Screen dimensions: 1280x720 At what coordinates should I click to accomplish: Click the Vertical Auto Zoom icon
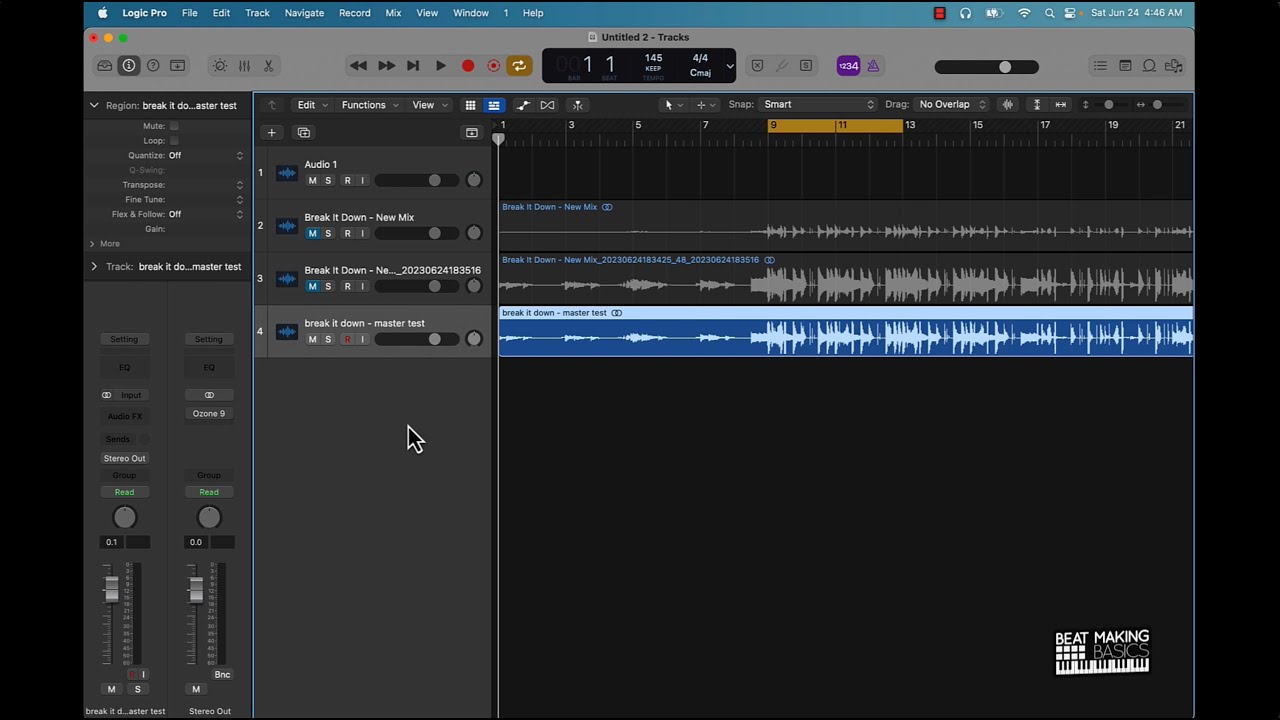(1037, 105)
